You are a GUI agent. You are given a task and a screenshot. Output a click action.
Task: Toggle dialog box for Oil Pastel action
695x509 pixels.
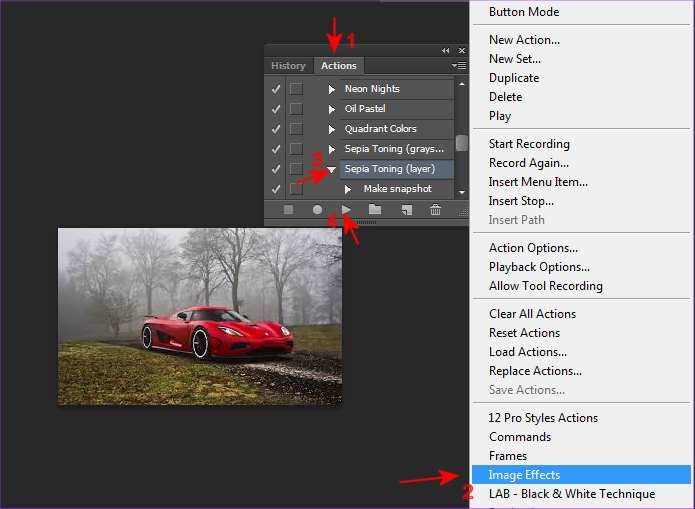pos(296,109)
